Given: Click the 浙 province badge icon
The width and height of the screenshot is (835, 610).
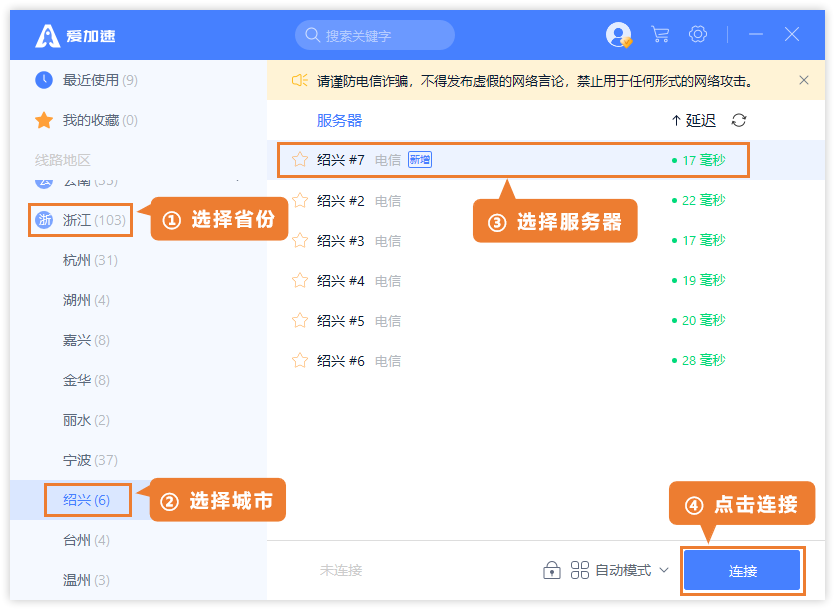Looking at the screenshot, I should point(44,219).
